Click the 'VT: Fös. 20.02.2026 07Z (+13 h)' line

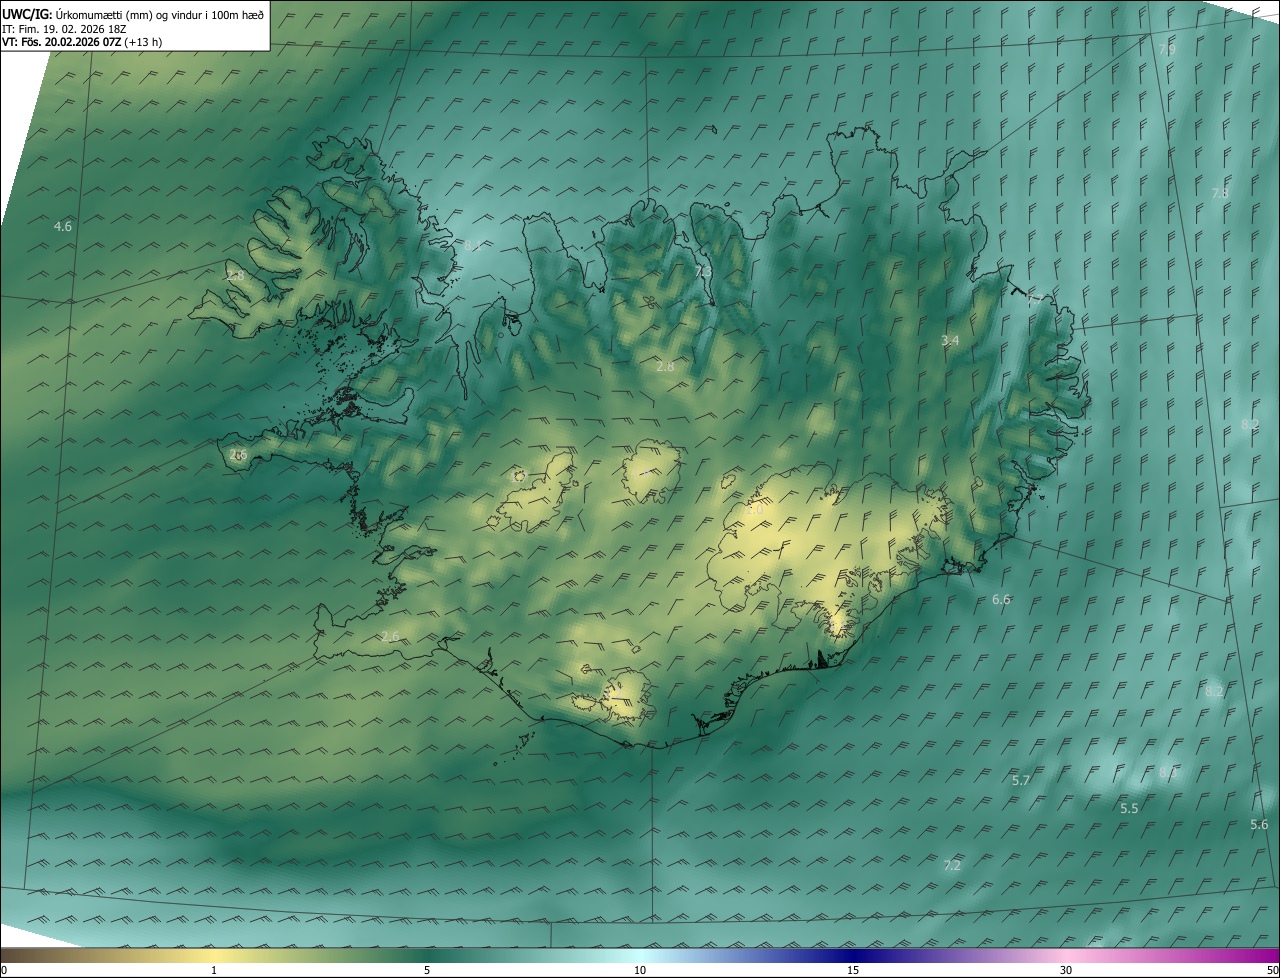82,42
